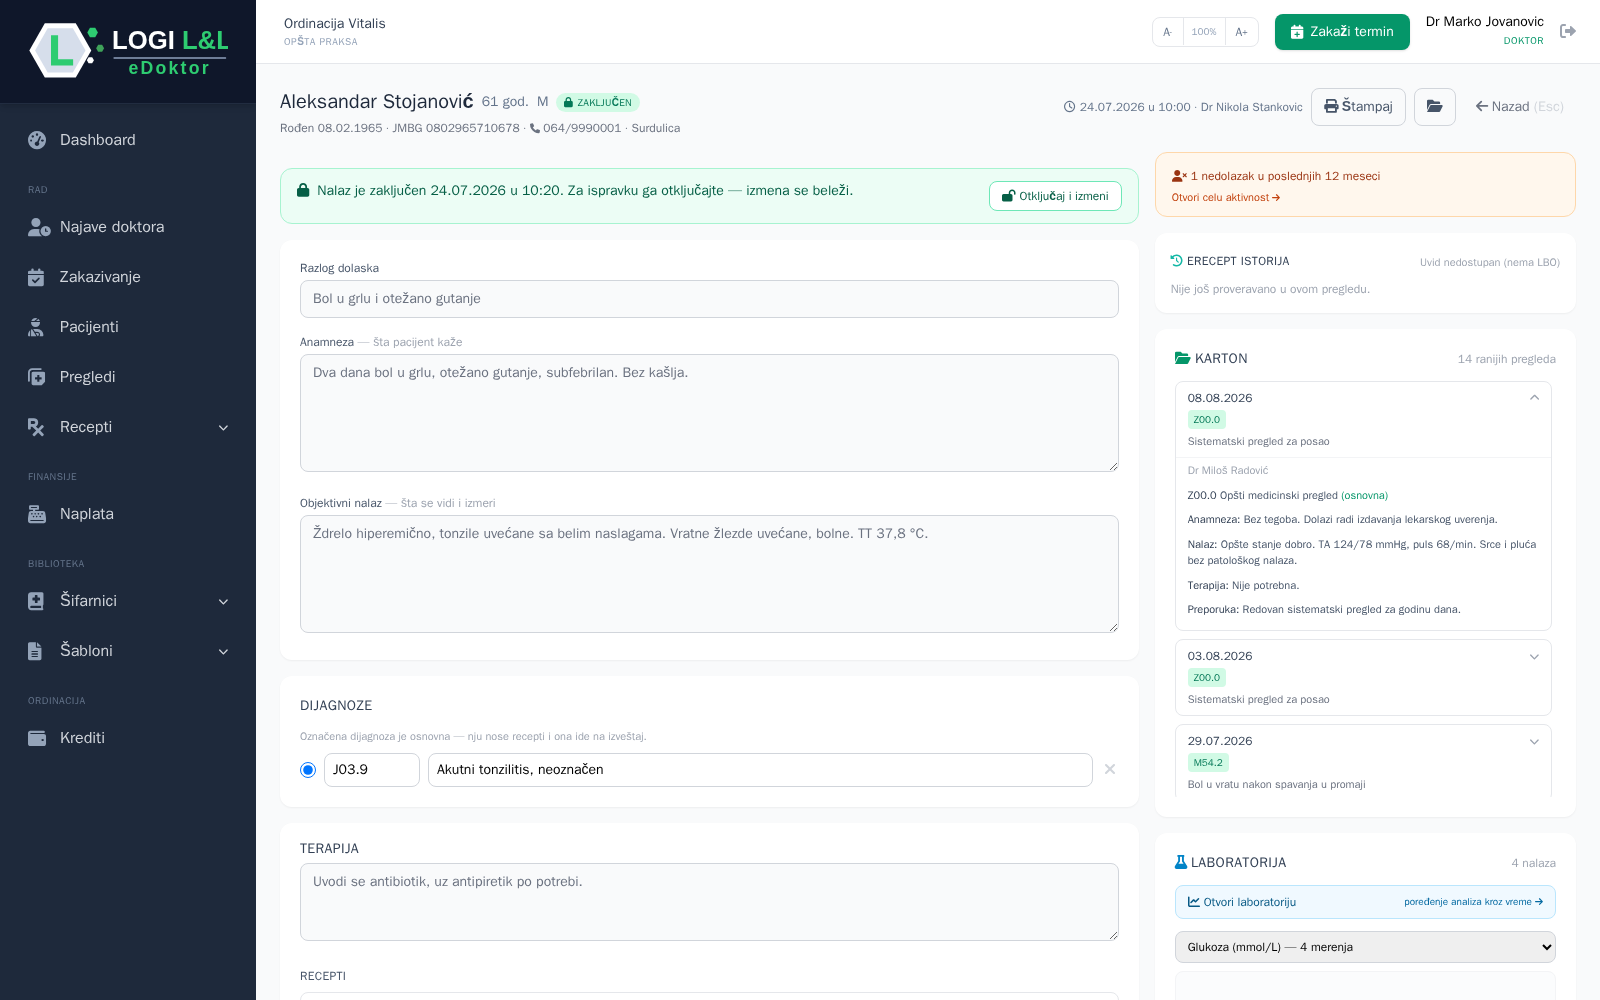Open Glukoza (mmol/L) measurement dropdown

(1365, 947)
